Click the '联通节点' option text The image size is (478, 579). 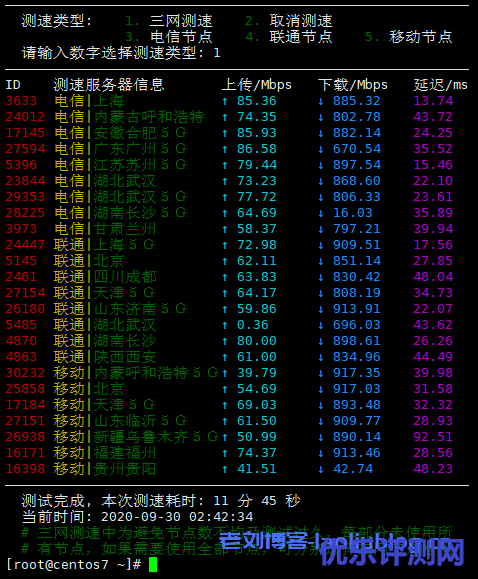coord(301,37)
